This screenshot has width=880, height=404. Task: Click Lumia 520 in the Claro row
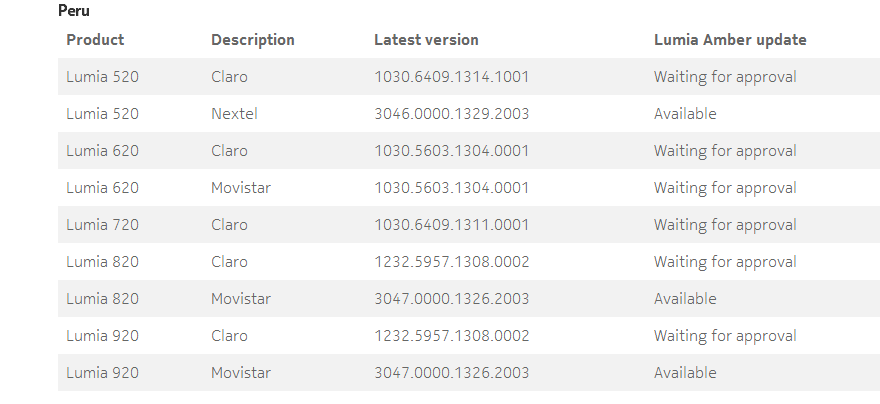102,77
